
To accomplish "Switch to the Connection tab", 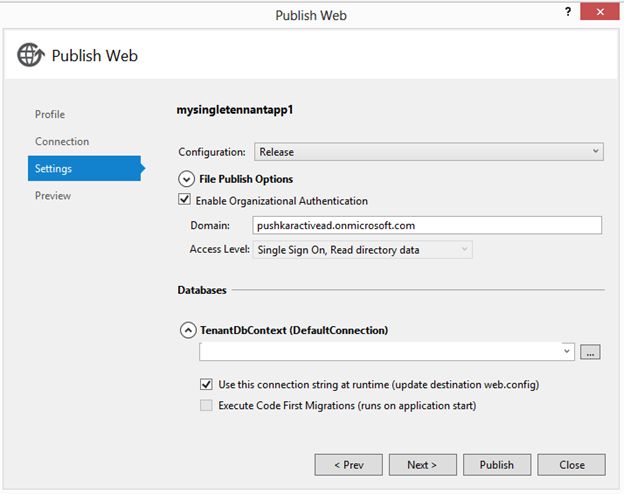I will pos(62,142).
